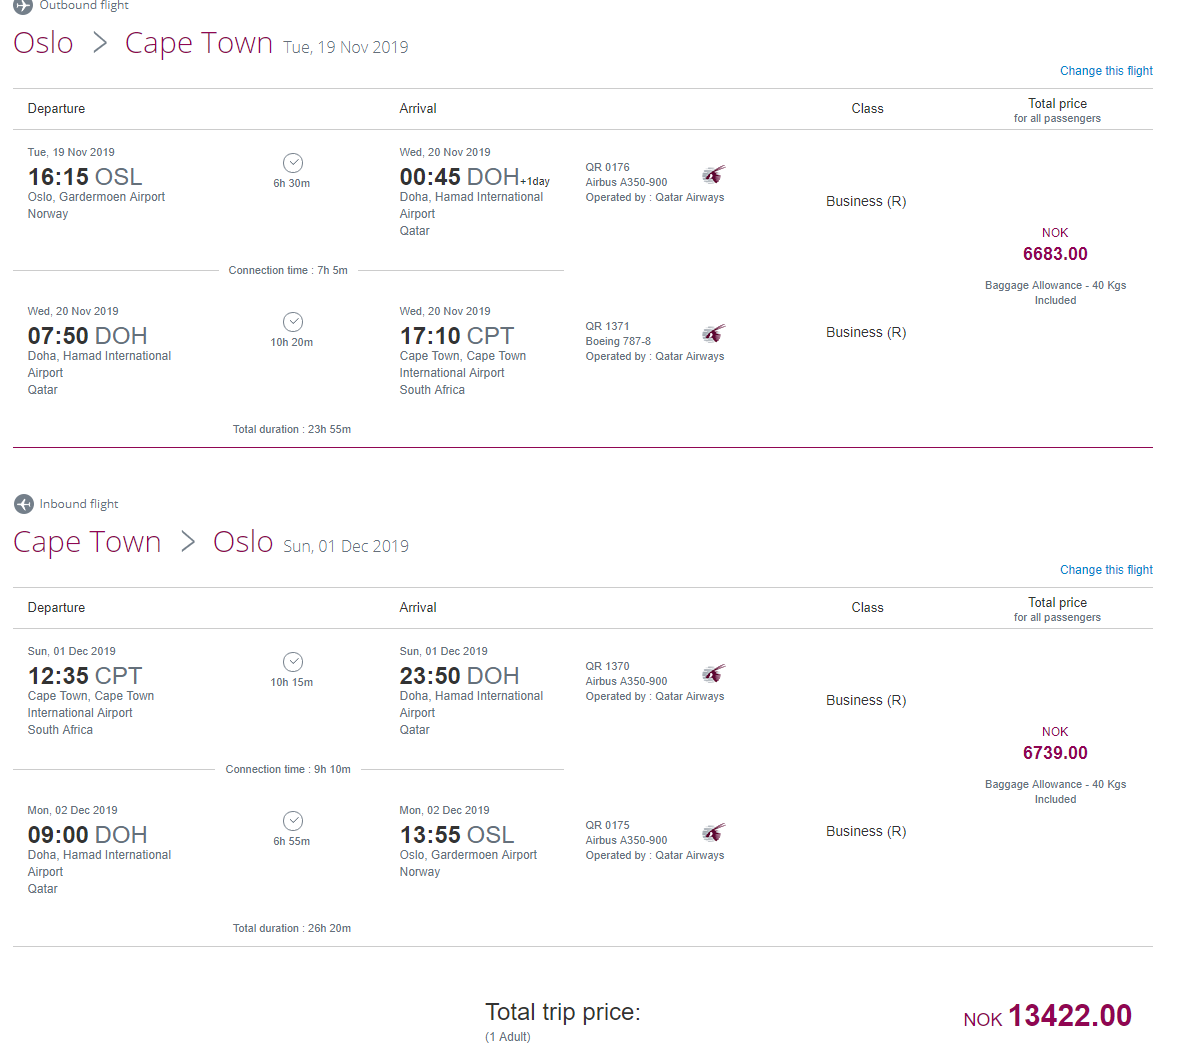Click Qatar Airways logo beside QR 1370

pyautogui.click(x=713, y=674)
